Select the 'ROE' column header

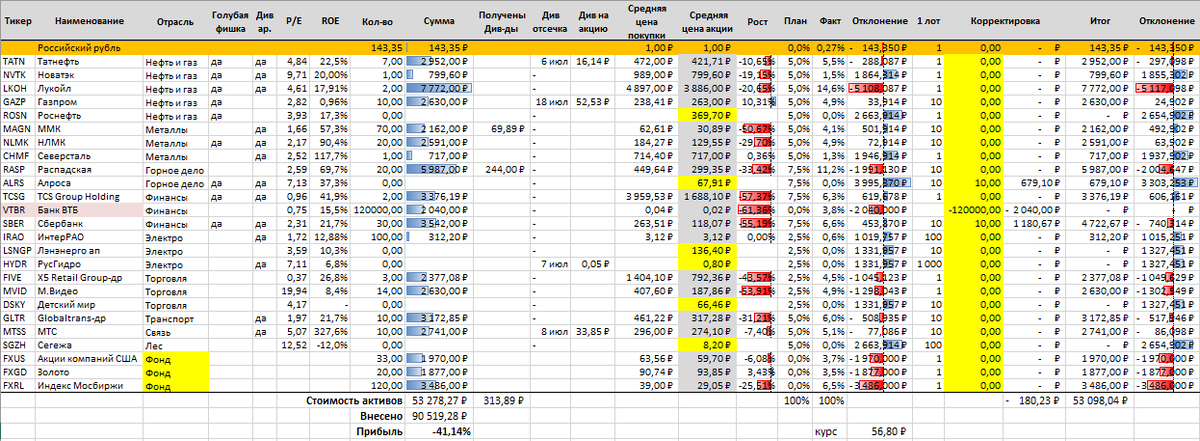330,21
